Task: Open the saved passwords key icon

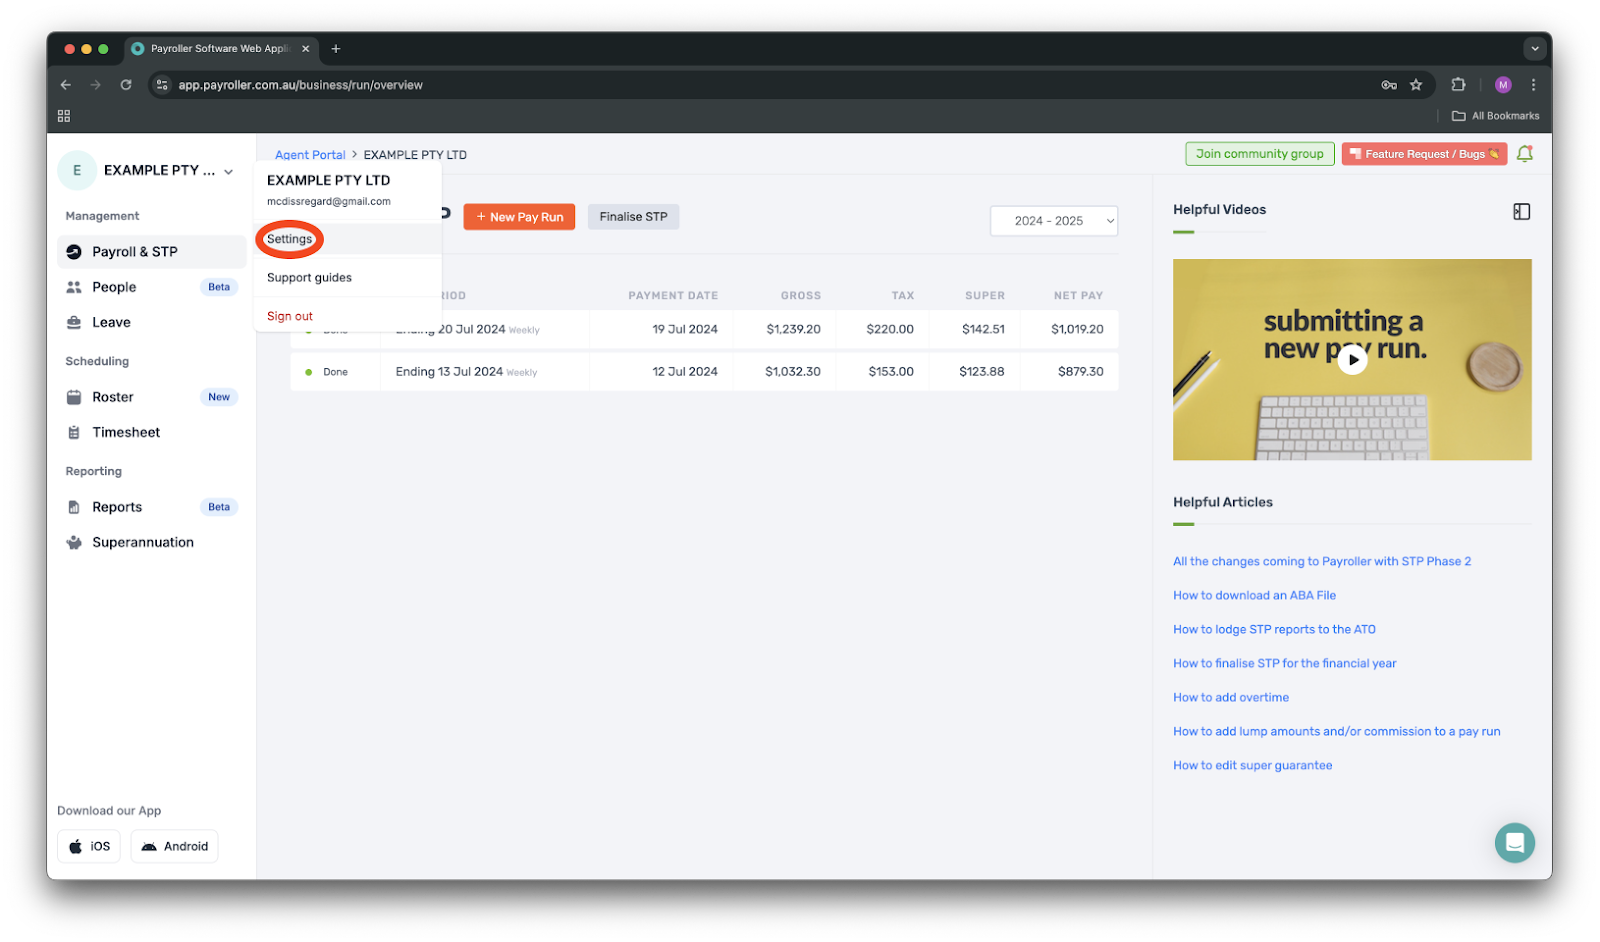Action: pyautogui.click(x=1389, y=85)
